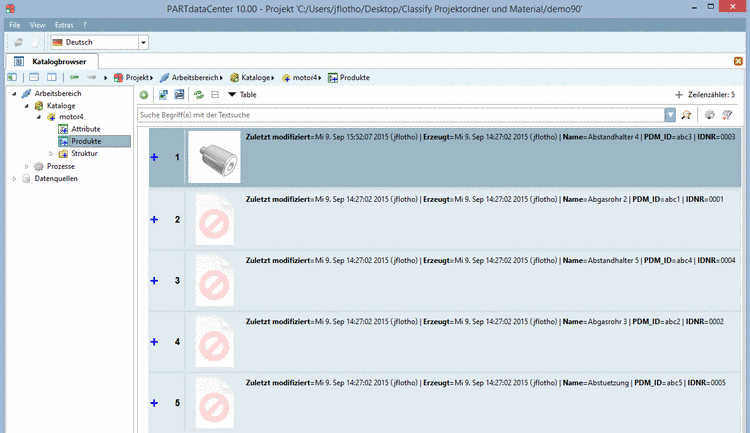Open the View menu
Image resolution: width=750 pixels, height=433 pixels.
pyautogui.click(x=37, y=25)
